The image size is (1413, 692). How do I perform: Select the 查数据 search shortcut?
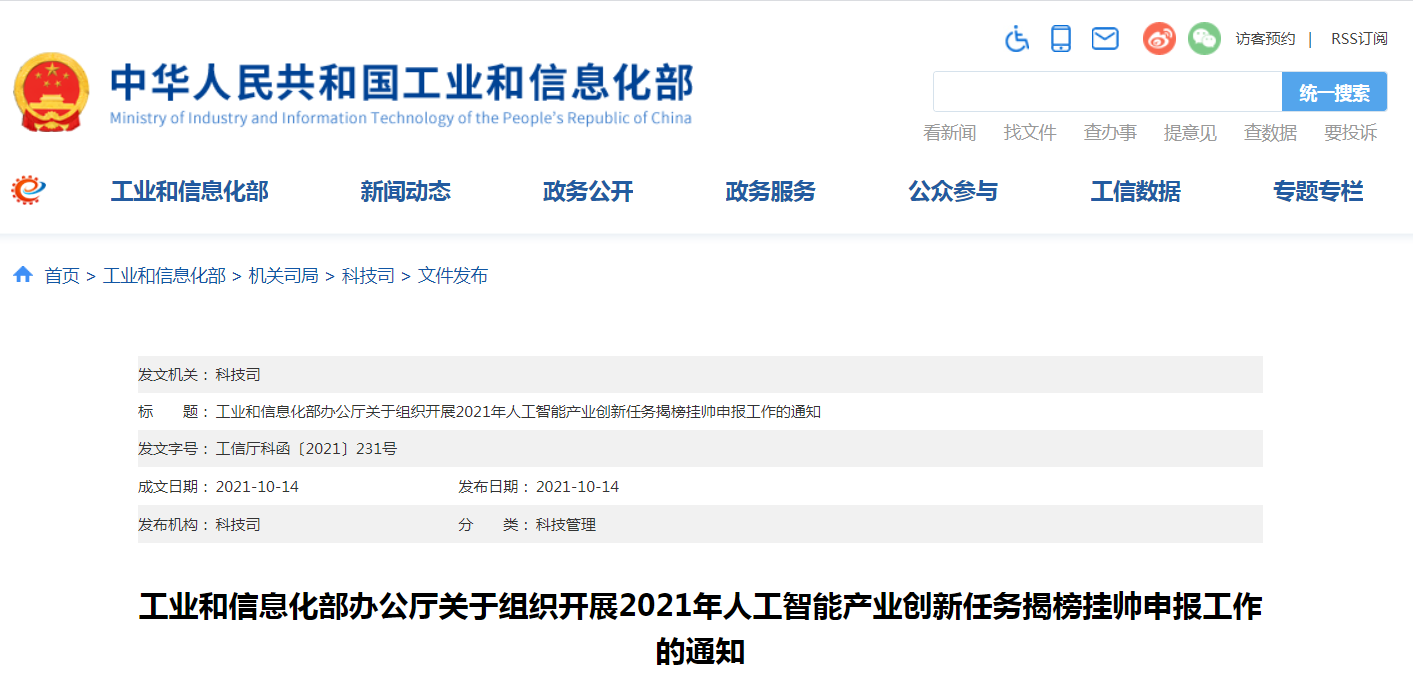pyautogui.click(x=1270, y=132)
